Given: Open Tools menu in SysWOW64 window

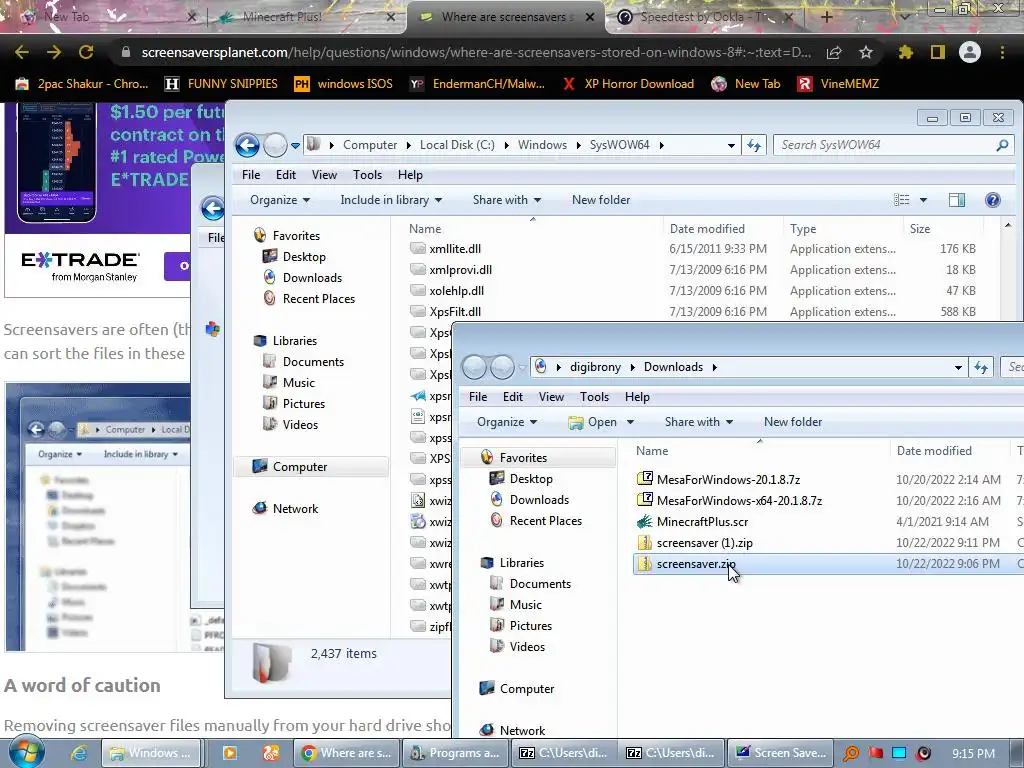Looking at the screenshot, I should tap(367, 174).
